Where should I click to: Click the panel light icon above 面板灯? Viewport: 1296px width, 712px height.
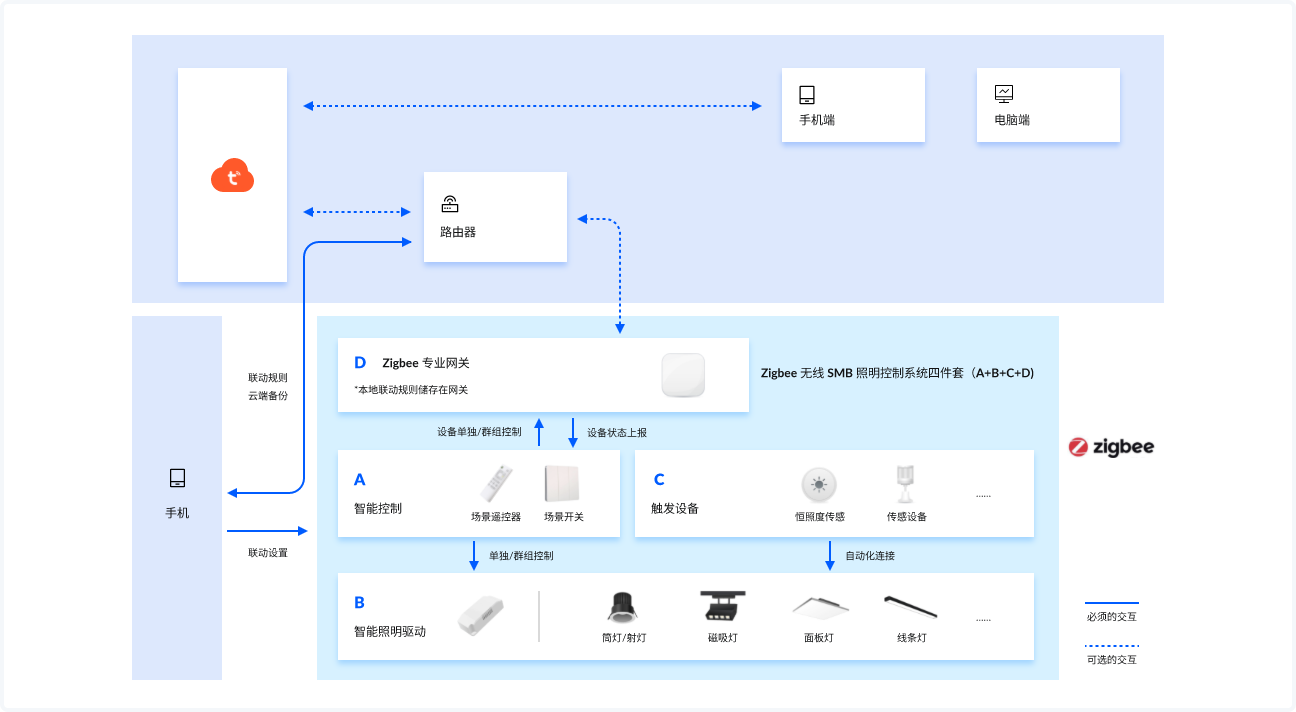[818, 606]
